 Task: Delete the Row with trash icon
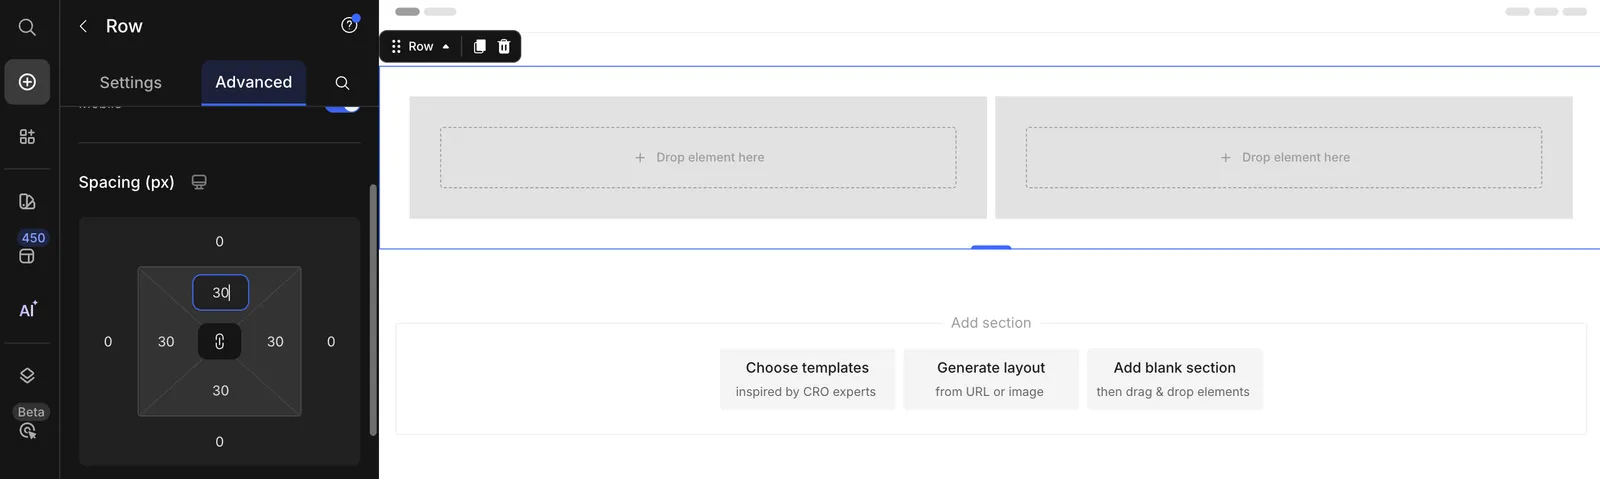pos(504,46)
